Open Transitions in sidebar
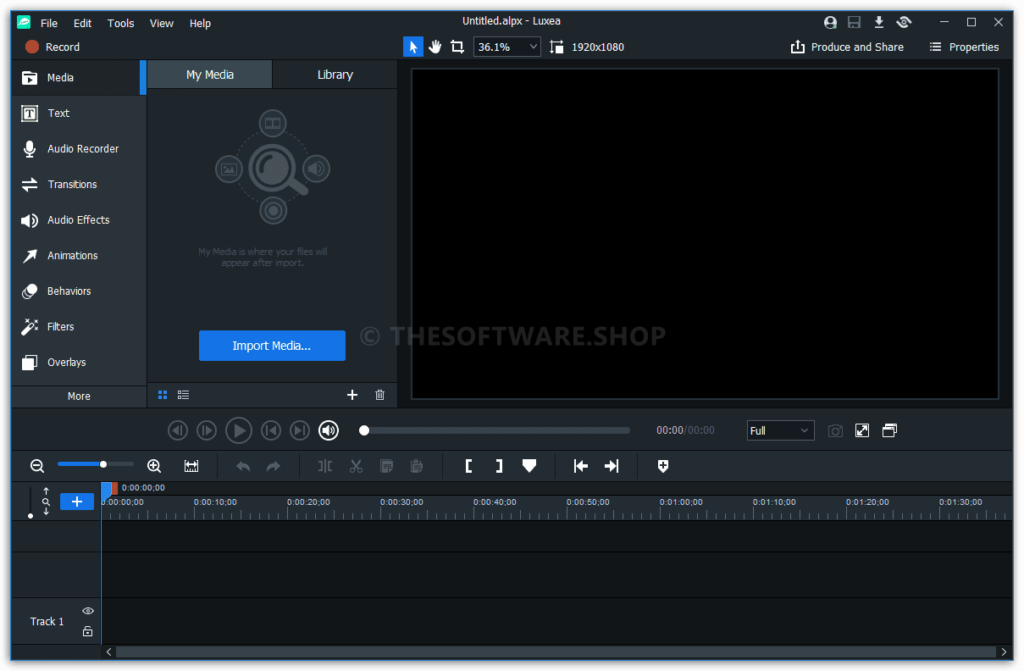The image size is (1024, 671). [78, 184]
